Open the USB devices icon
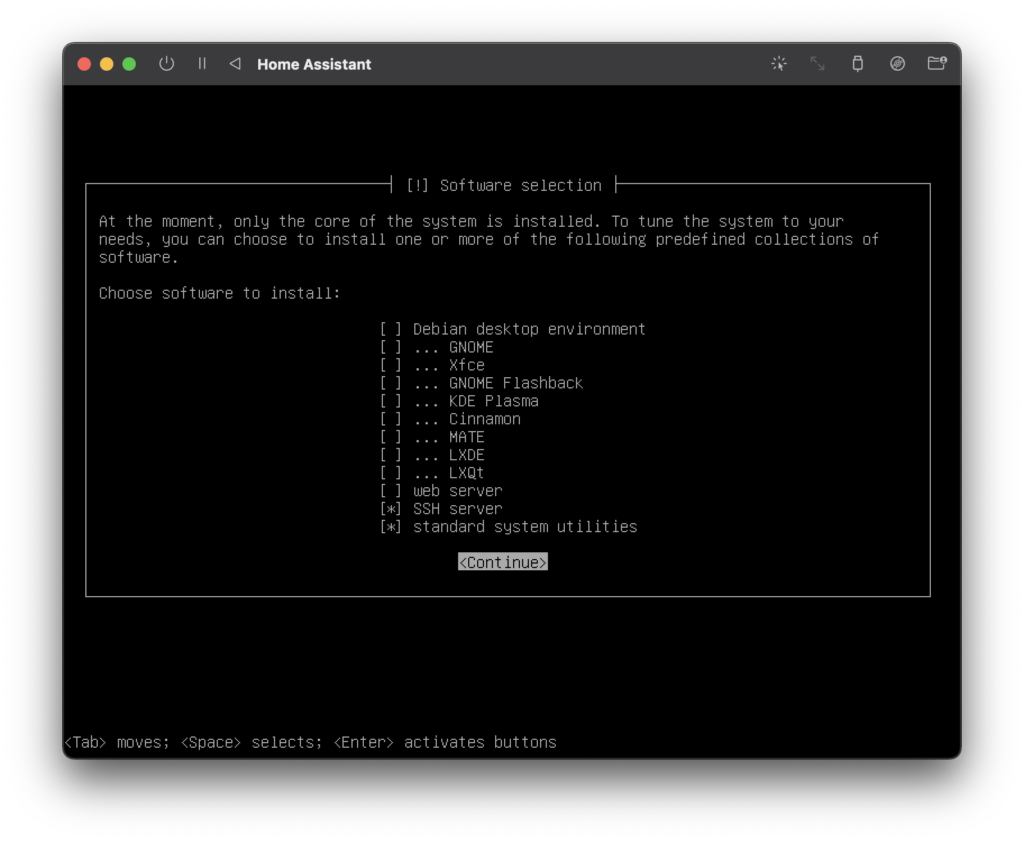 [857, 63]
